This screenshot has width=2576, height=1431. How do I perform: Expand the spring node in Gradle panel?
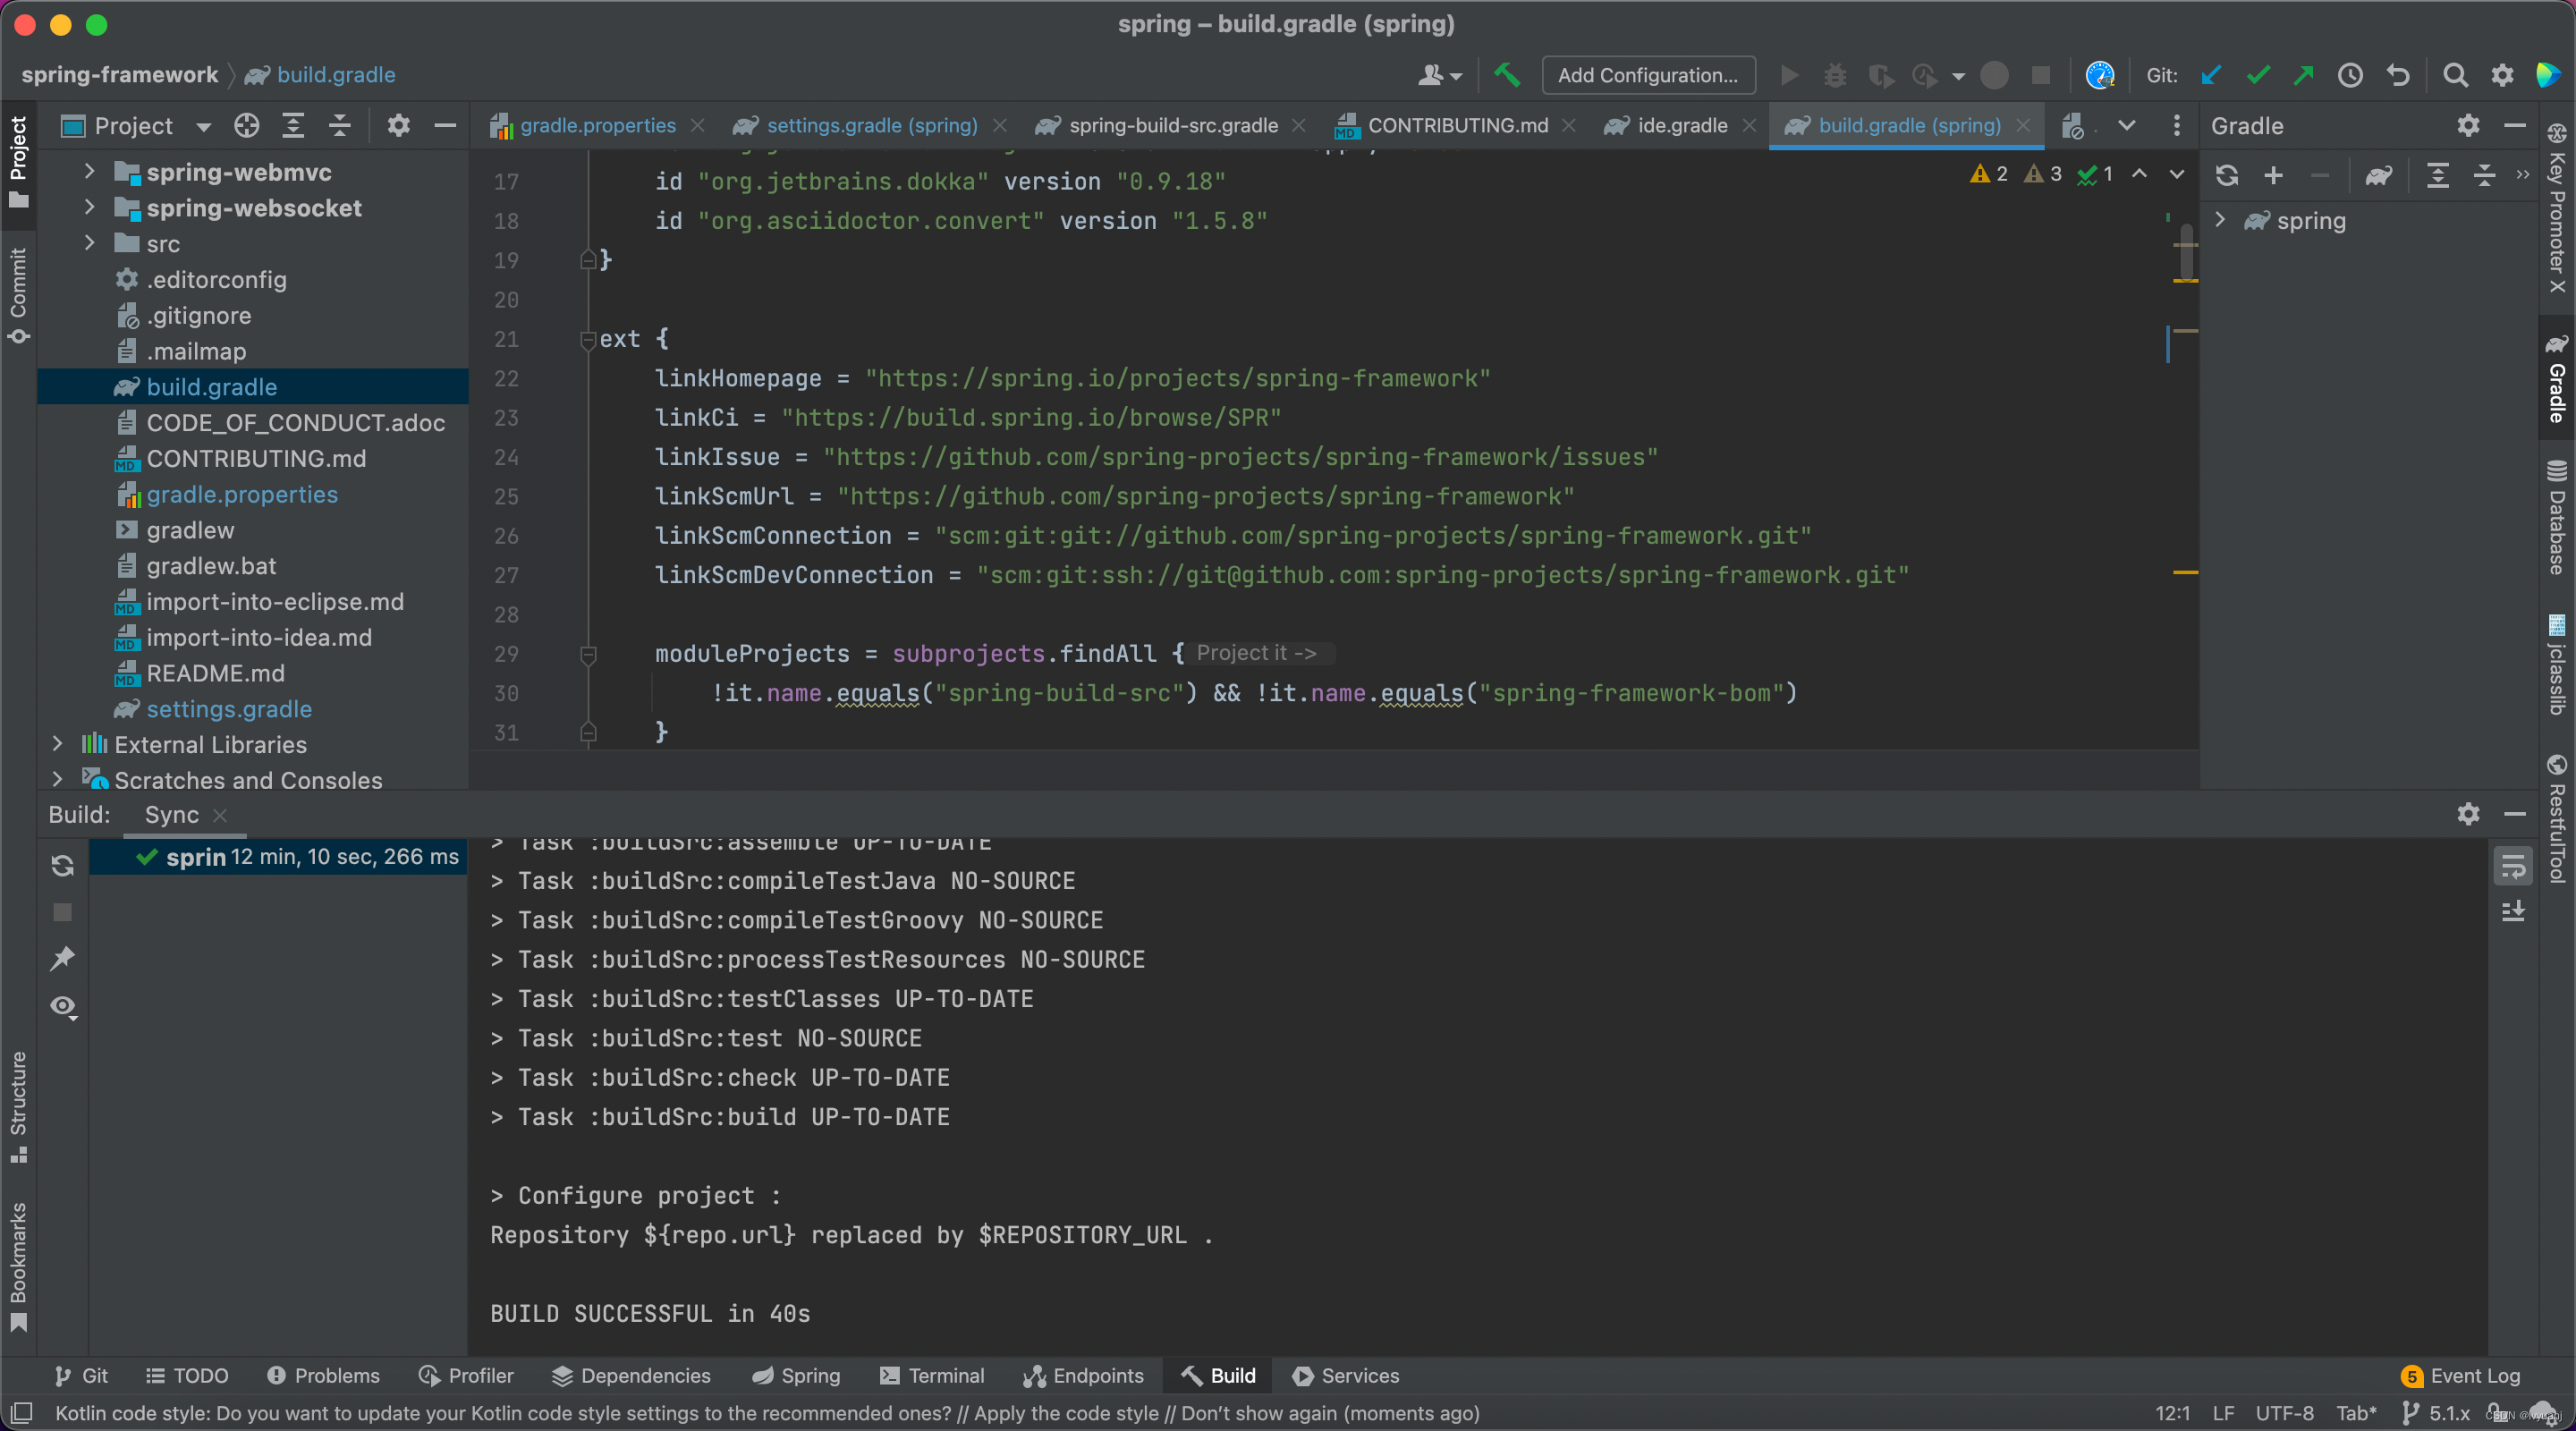pyautogui.click(x=2220, y=220)
